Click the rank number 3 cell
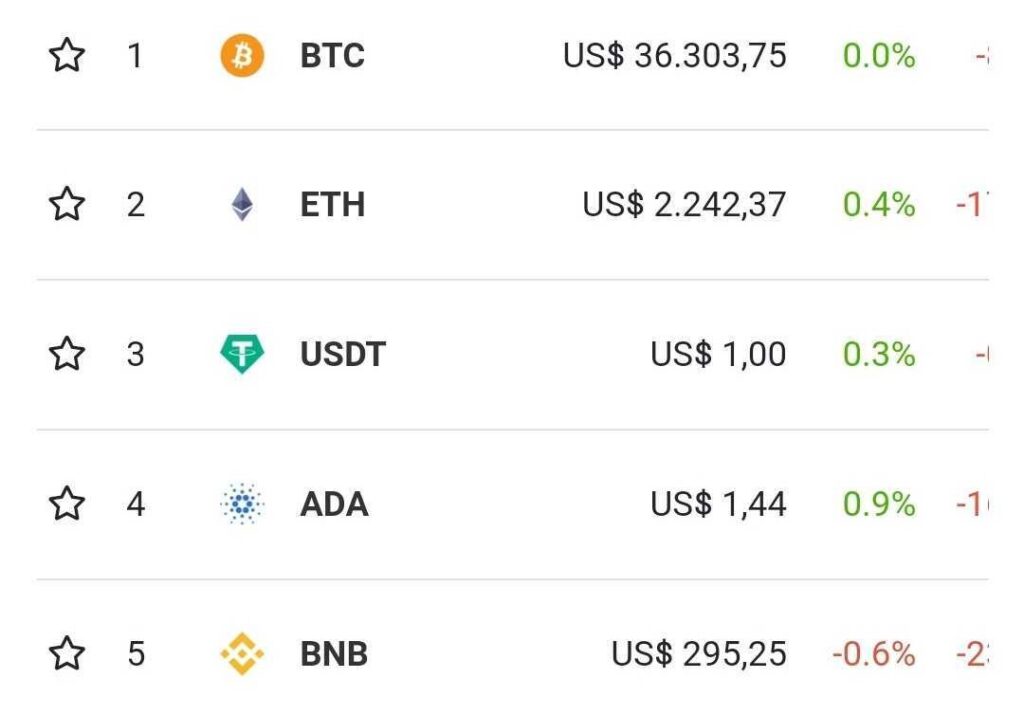 (135, 354)
